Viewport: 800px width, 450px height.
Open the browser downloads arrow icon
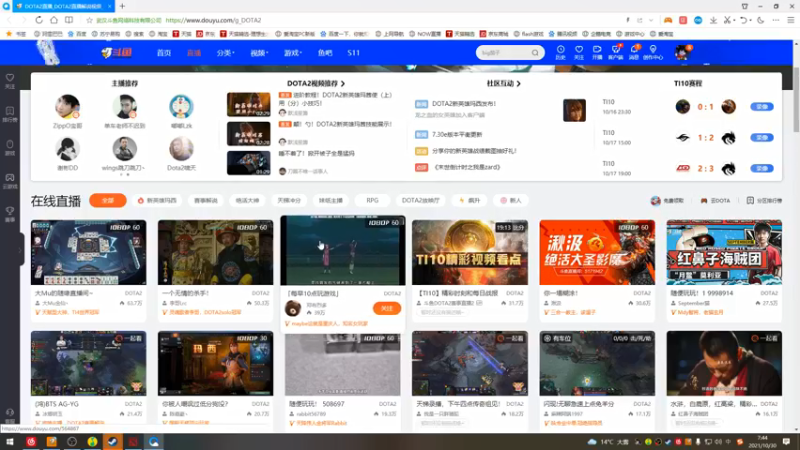point(713,20)
